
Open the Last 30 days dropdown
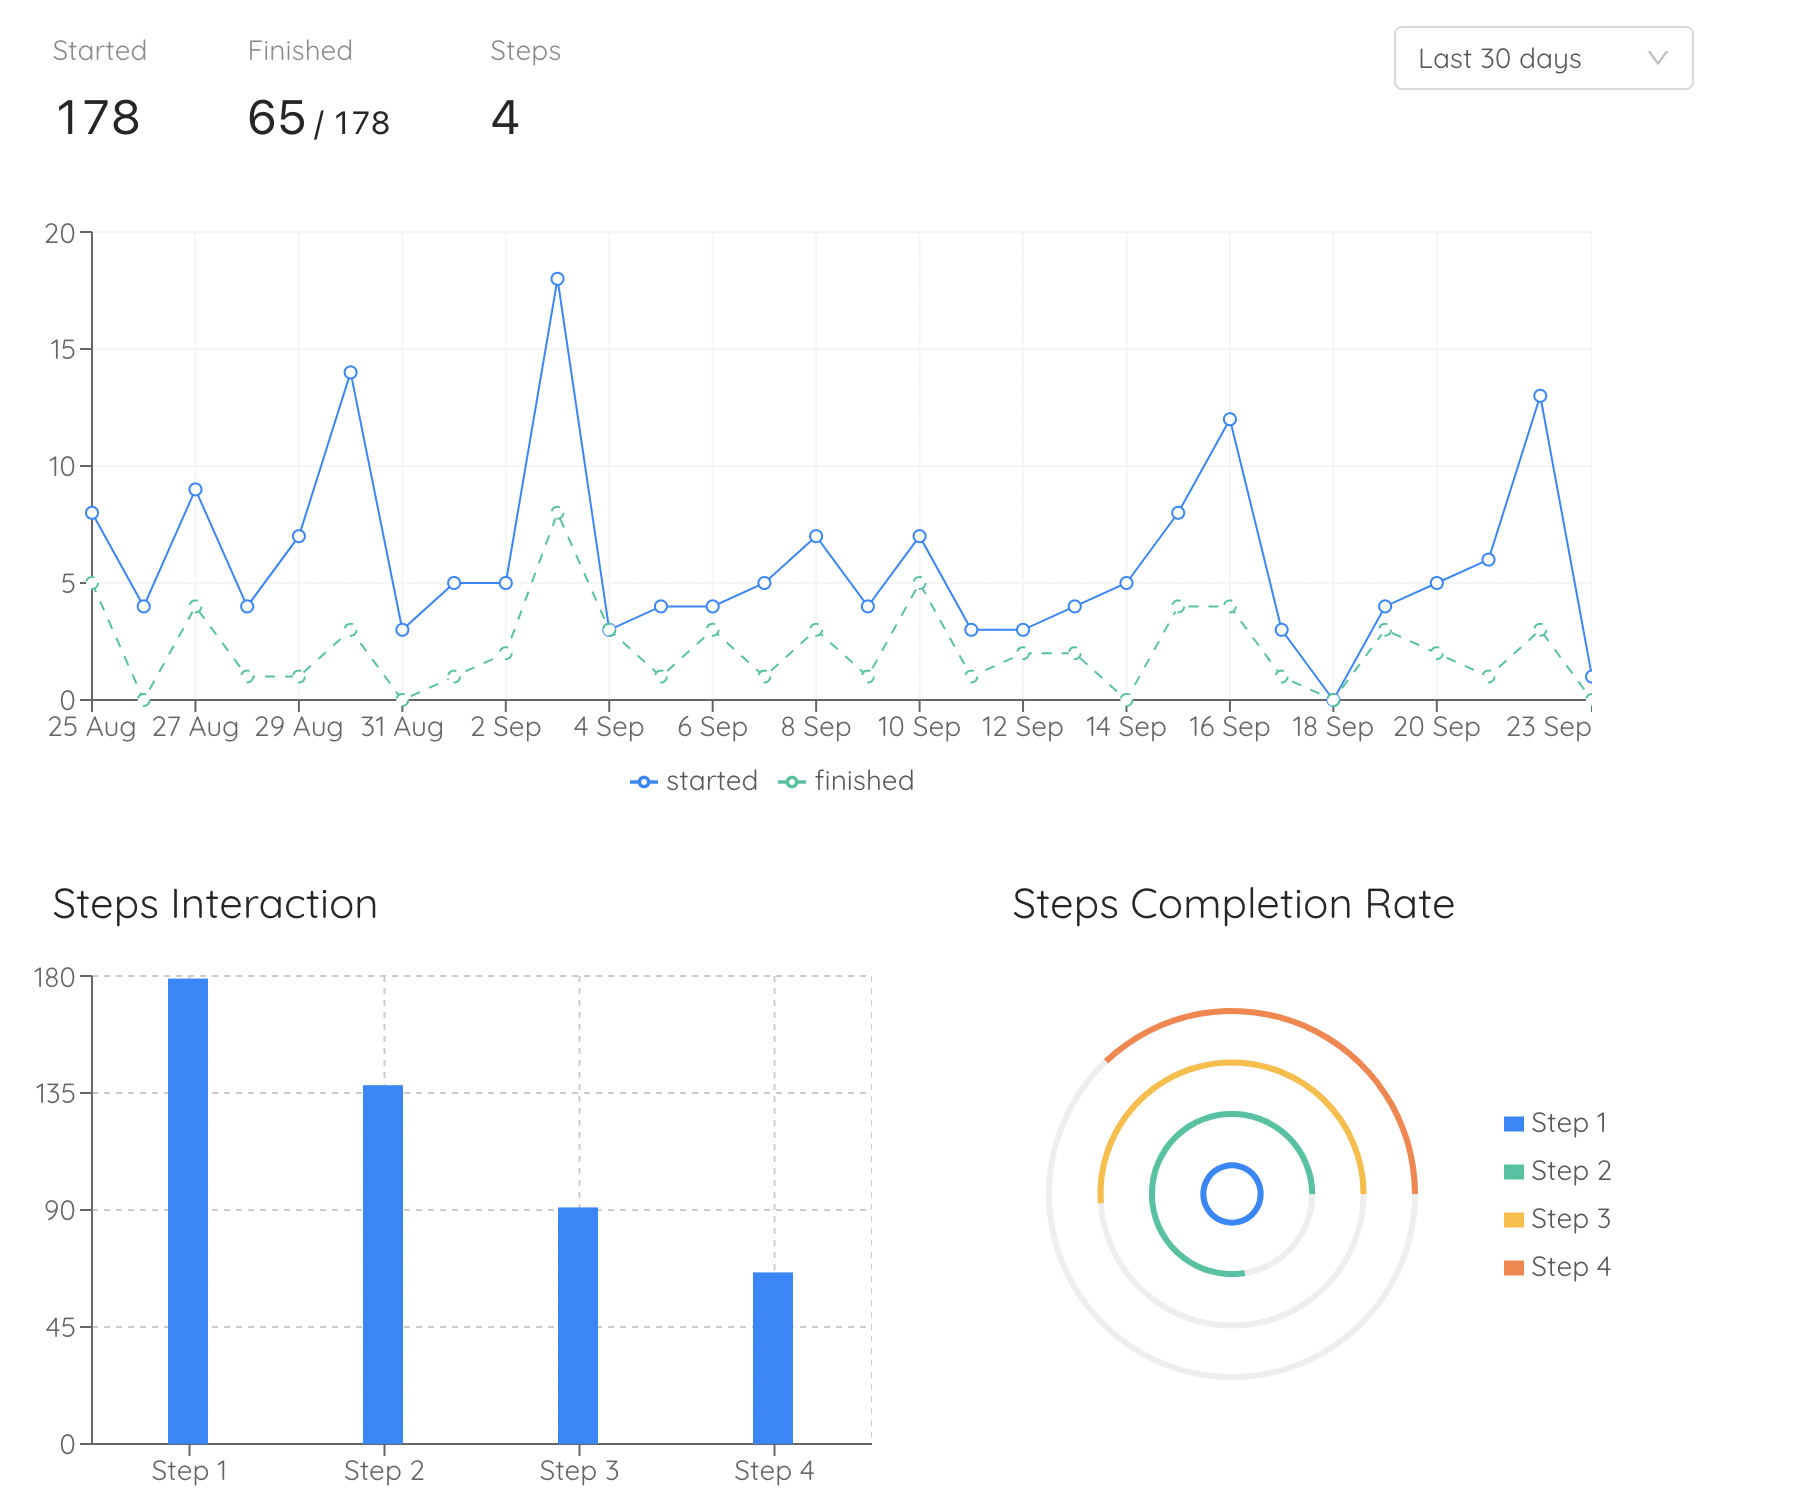coord(1541,59)
